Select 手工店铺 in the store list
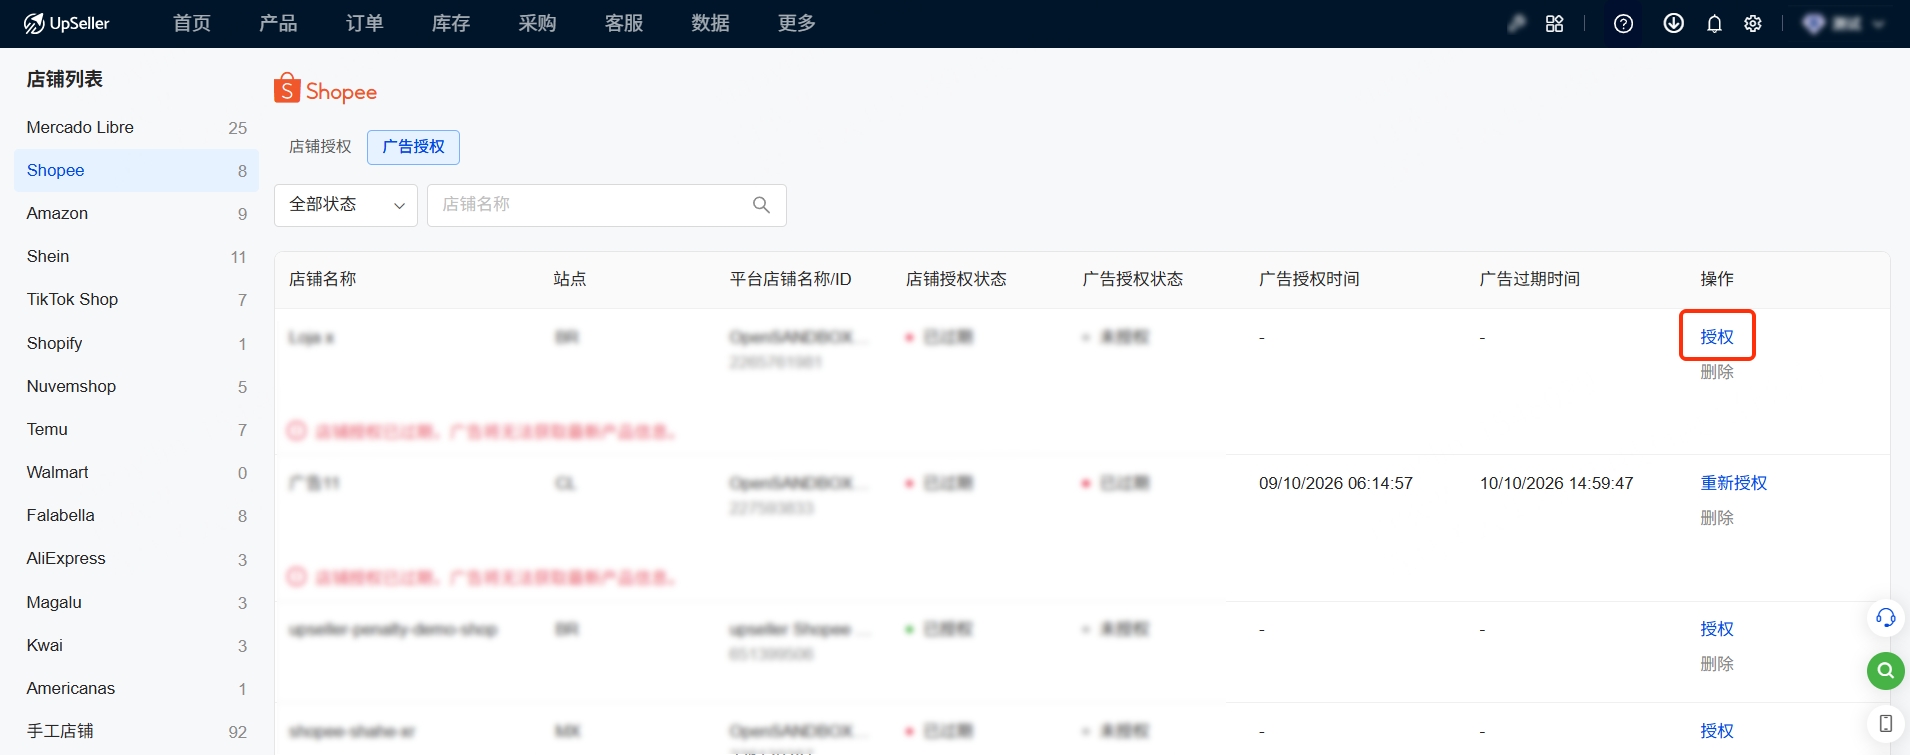This screenshot has height=755, width=1910. click(x=136, y=731)
